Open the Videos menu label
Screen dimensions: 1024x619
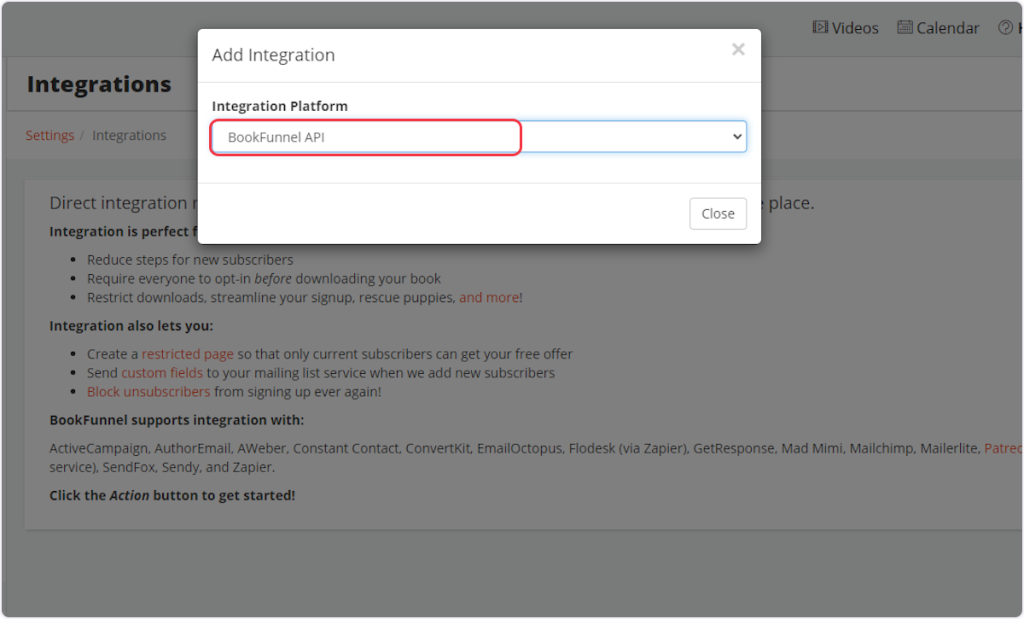coord(855,28)
